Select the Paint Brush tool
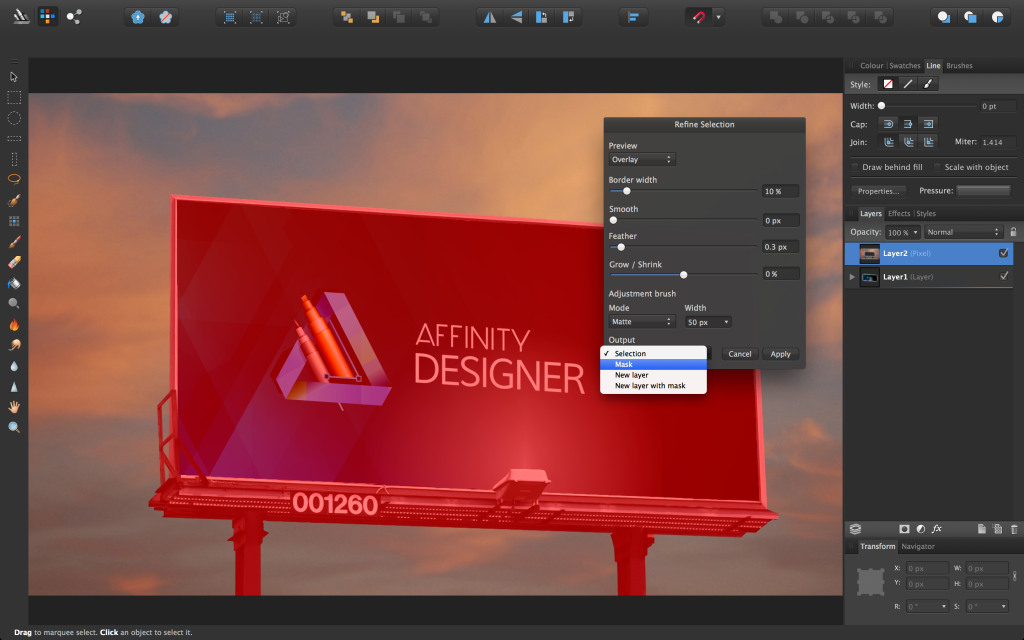The width and height of the screenshot is (1024, 640). (x=14, y=242)
